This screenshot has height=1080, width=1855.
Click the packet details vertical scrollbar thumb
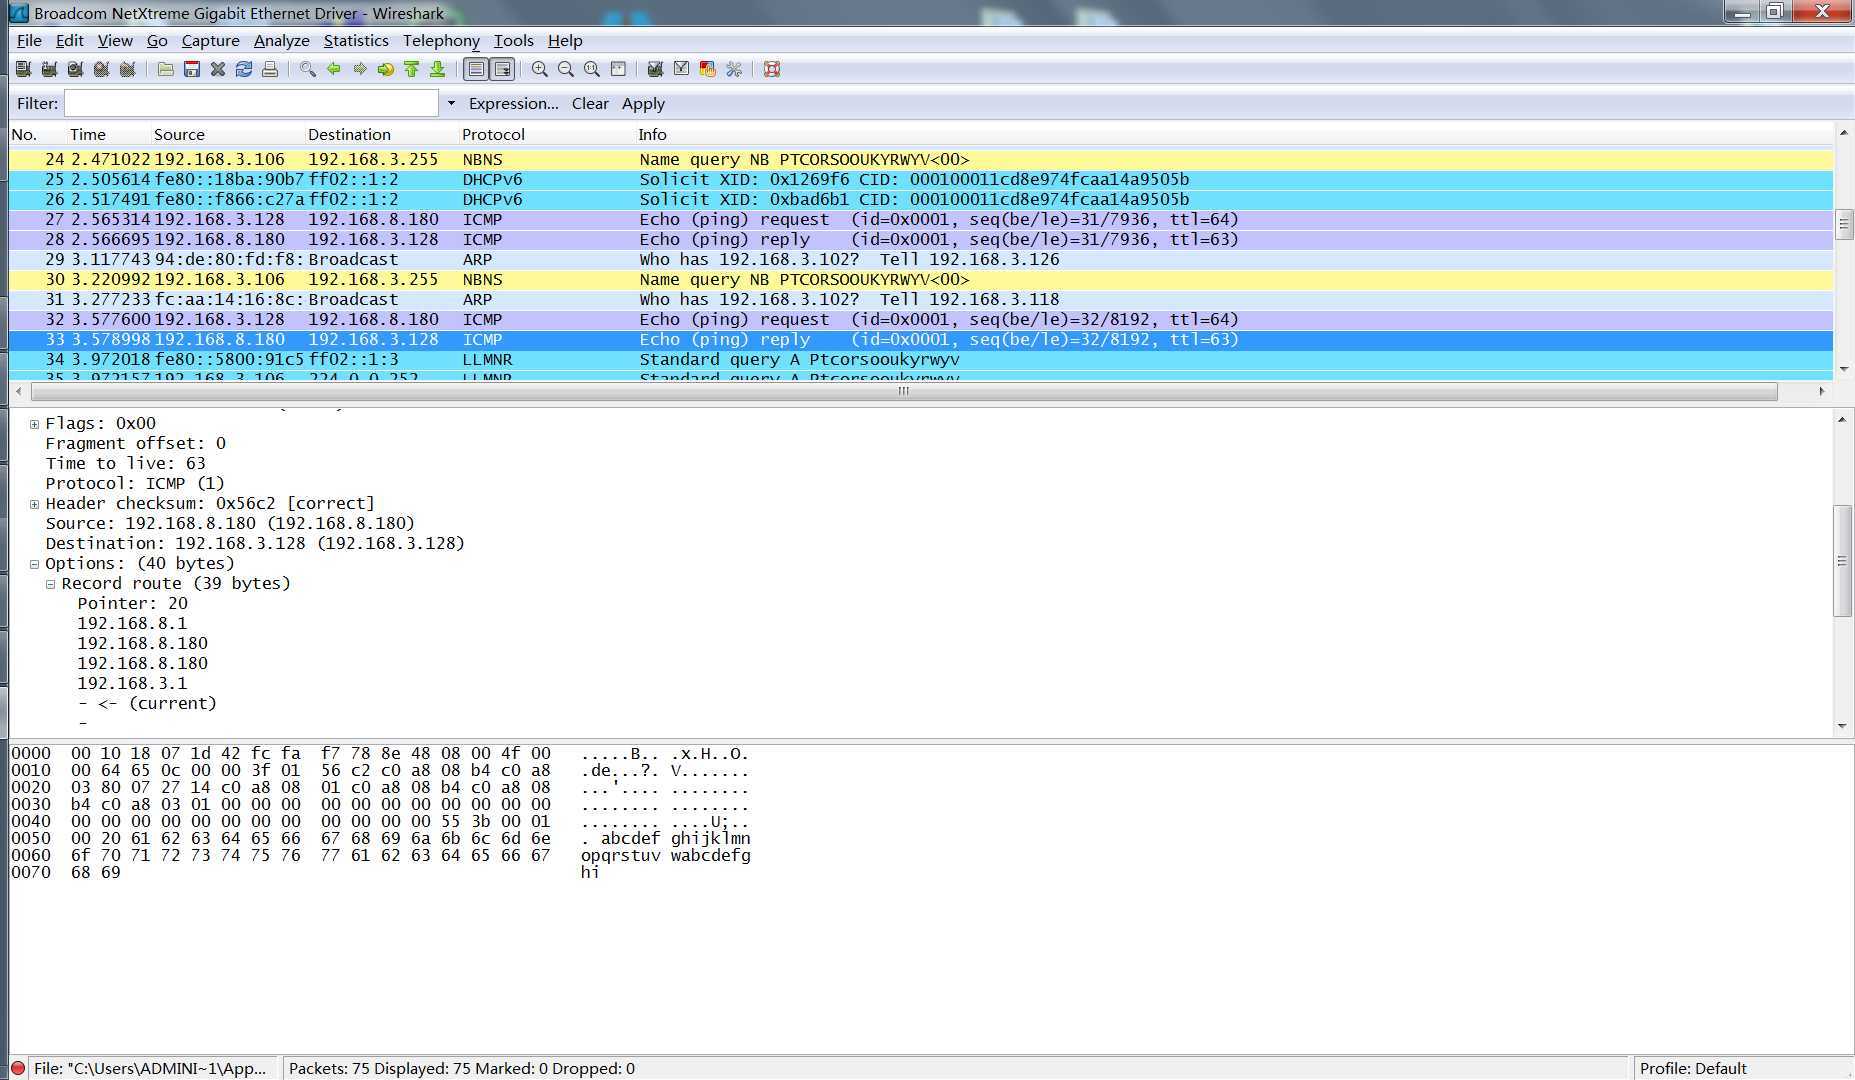tap(1842, 560)
